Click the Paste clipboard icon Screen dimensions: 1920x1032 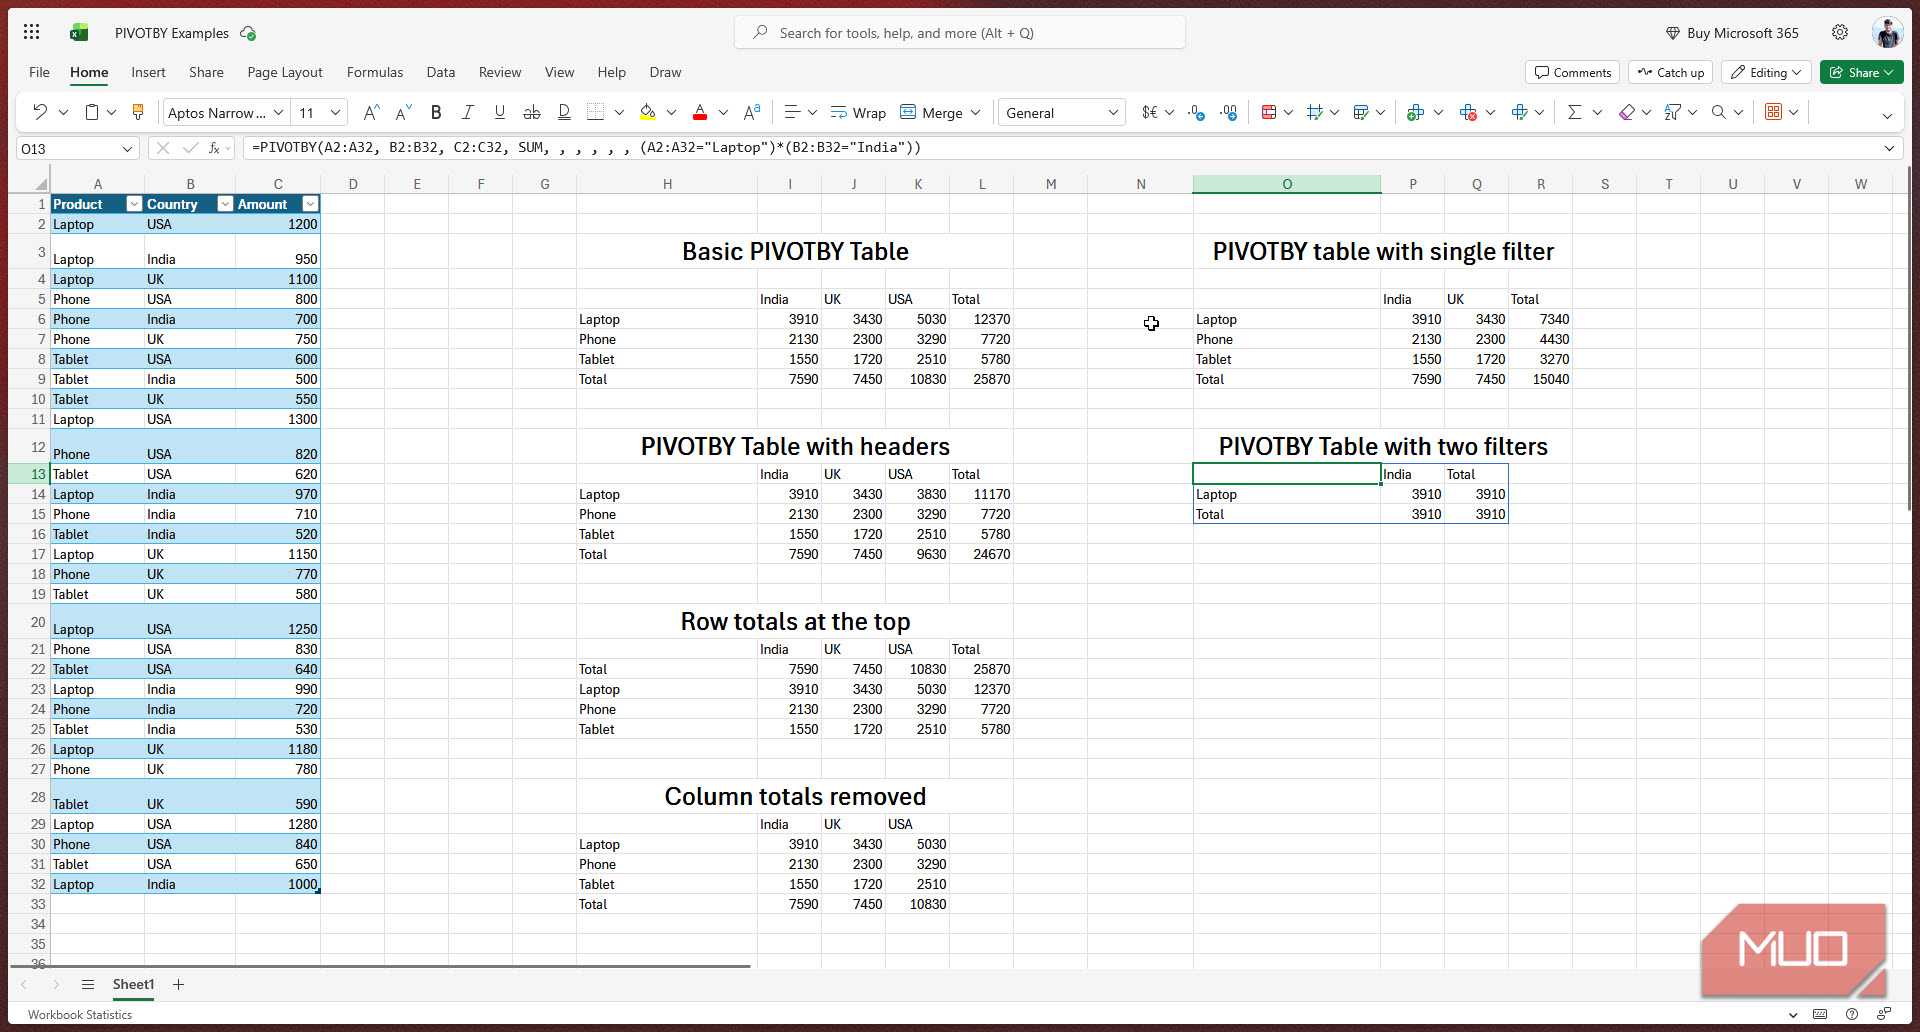tap(91, 112)
